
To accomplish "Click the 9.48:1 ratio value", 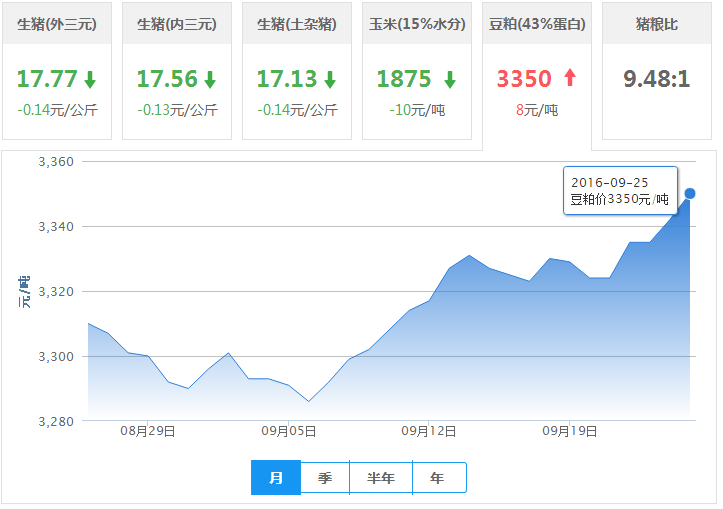I will (657, 79).
